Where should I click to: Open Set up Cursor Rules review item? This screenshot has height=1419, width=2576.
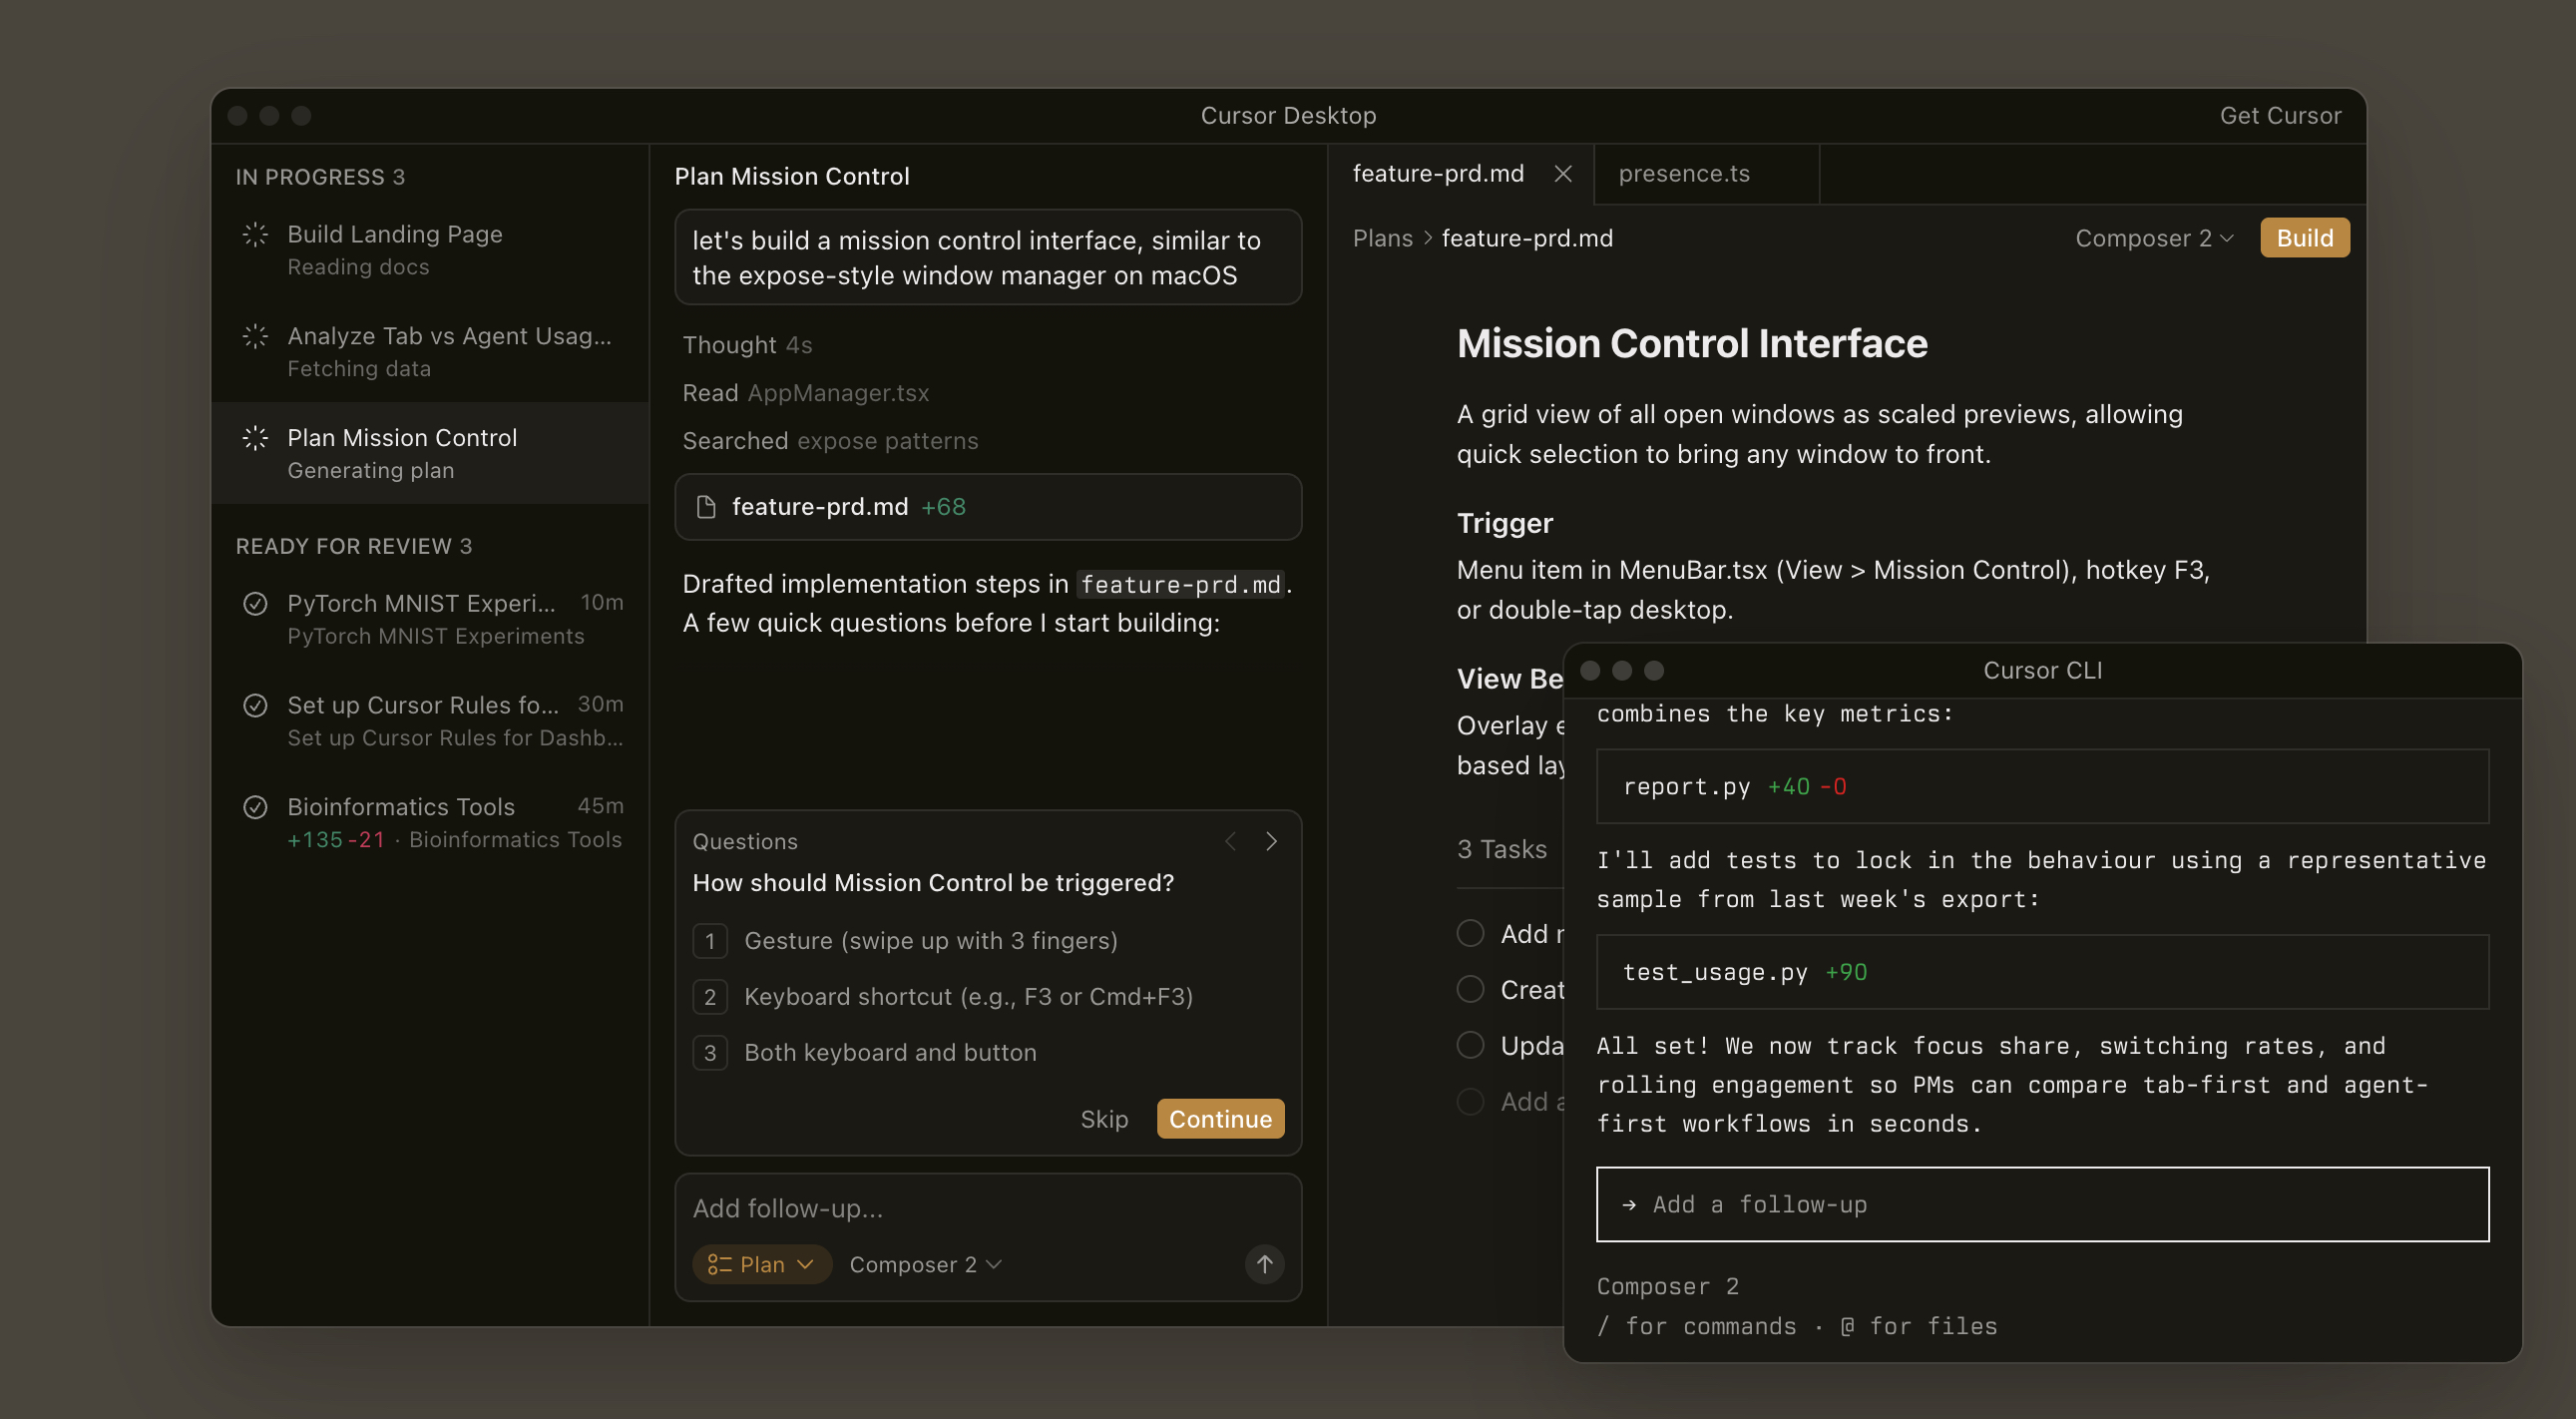point(431,721)
